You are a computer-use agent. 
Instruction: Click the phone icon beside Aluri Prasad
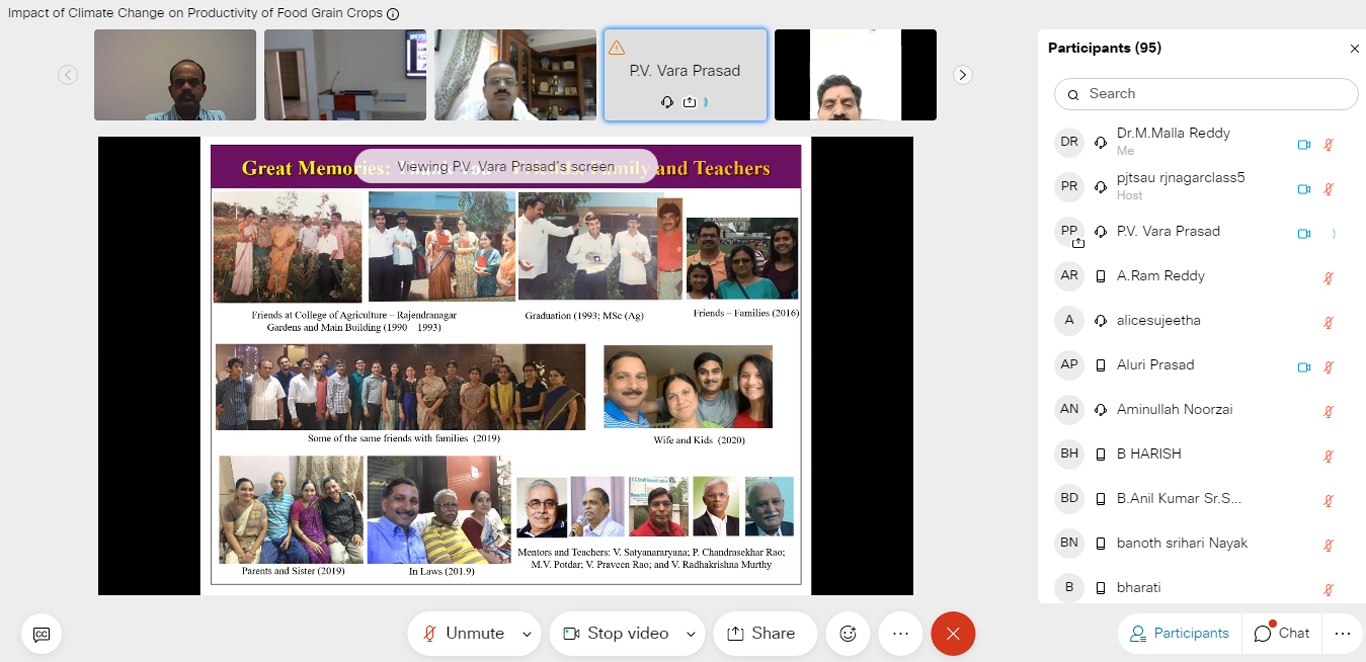coord(1100,365)
